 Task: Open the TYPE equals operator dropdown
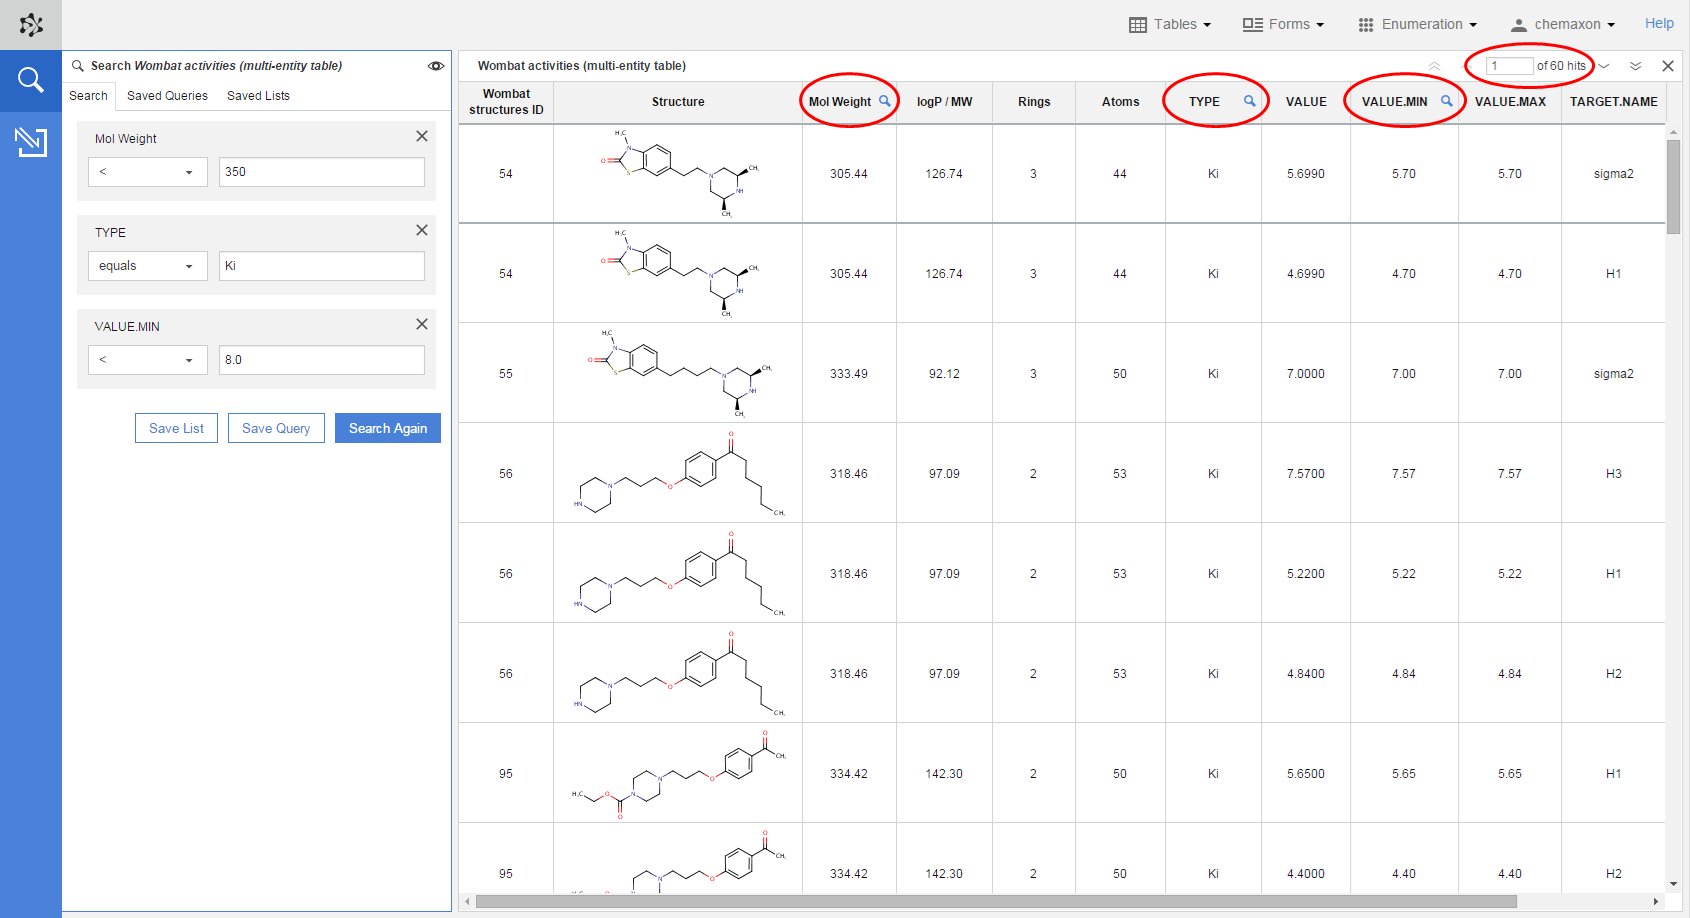[147, 266]
